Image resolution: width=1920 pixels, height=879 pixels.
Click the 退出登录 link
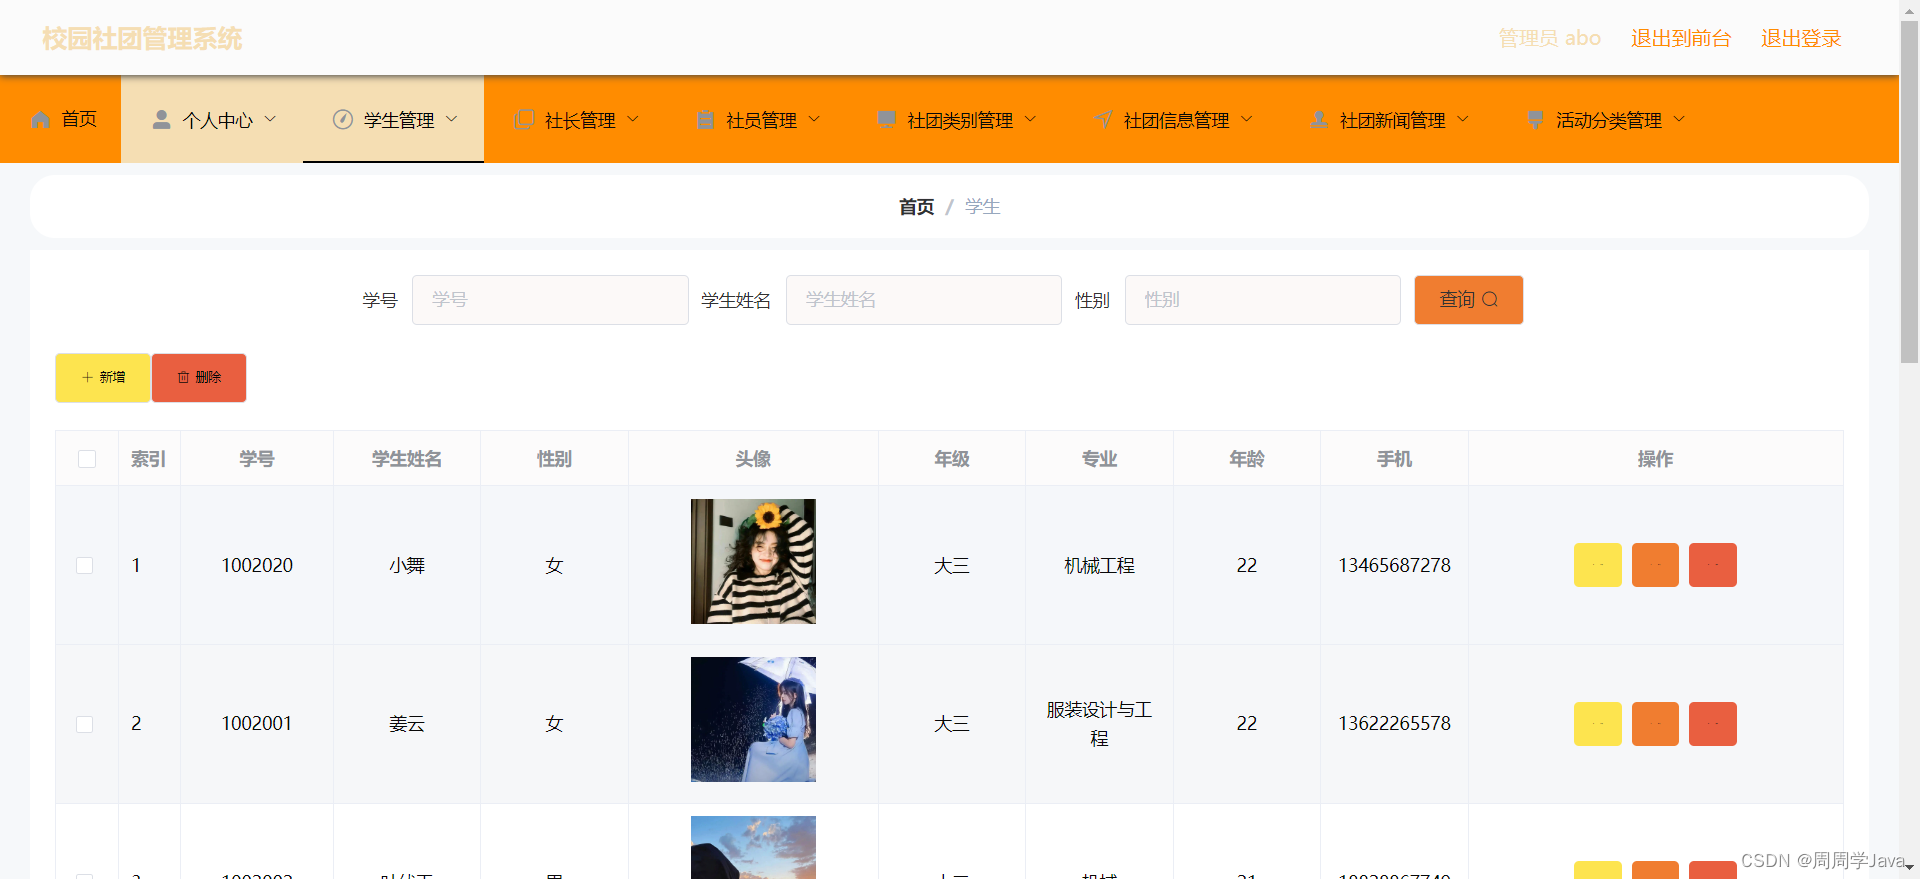click(x=1801, y=38)
